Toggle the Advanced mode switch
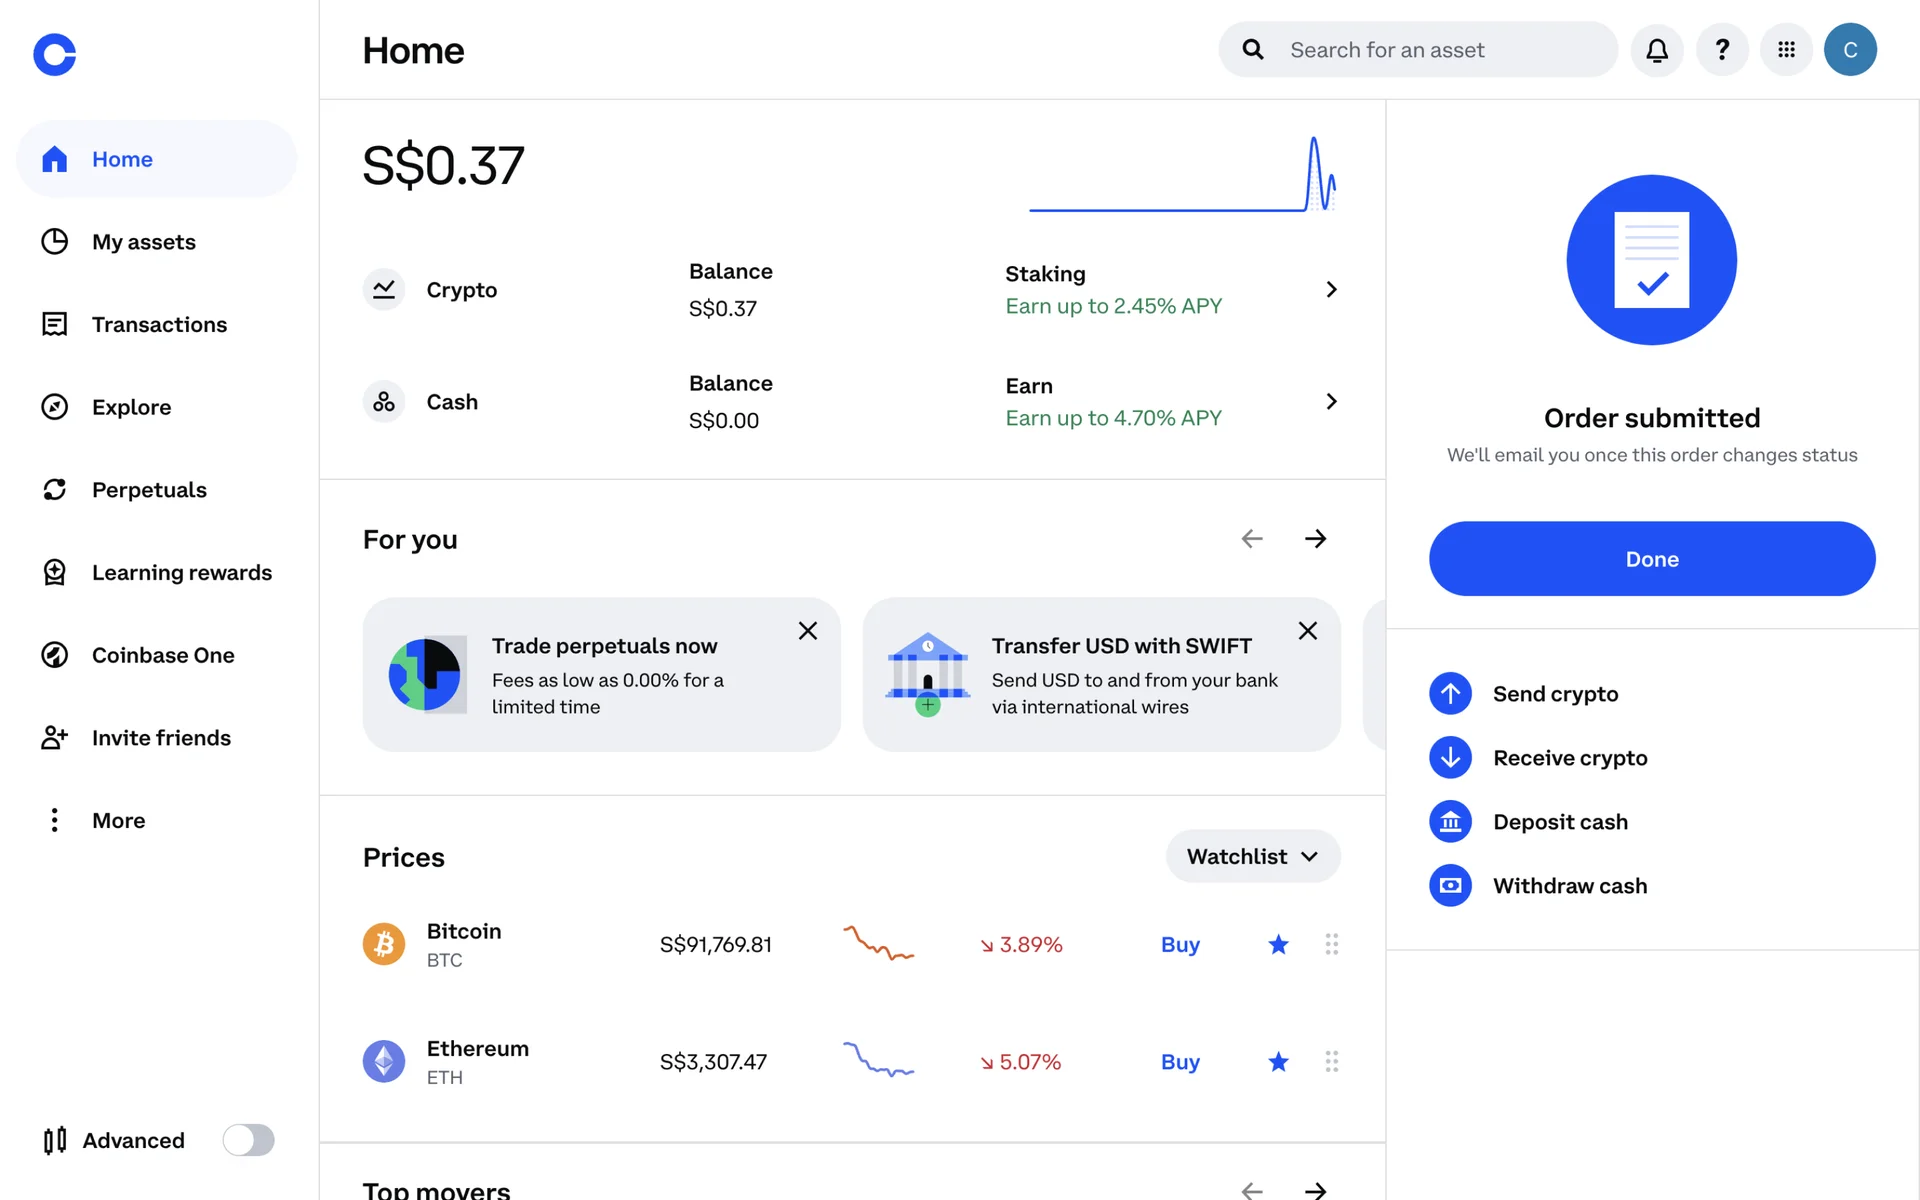This screenshot has height=1200, width=1920. (248, 1140)
